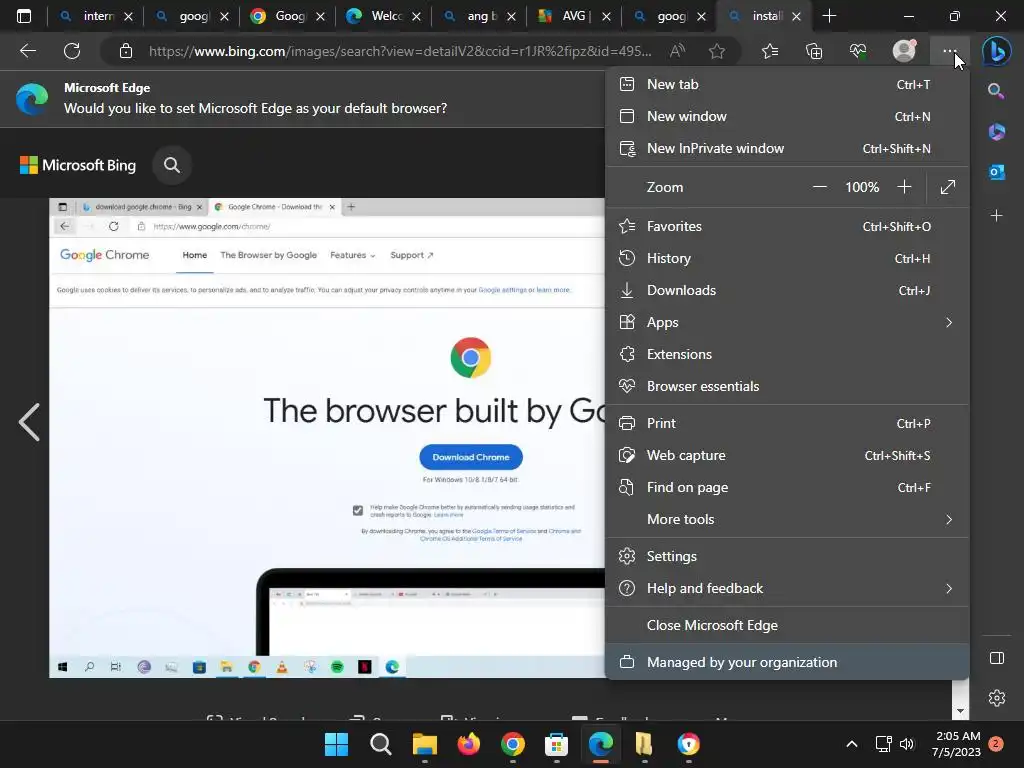Open the Collections toolbar icon
The image size is (1024, 768).
pos(814,51)
